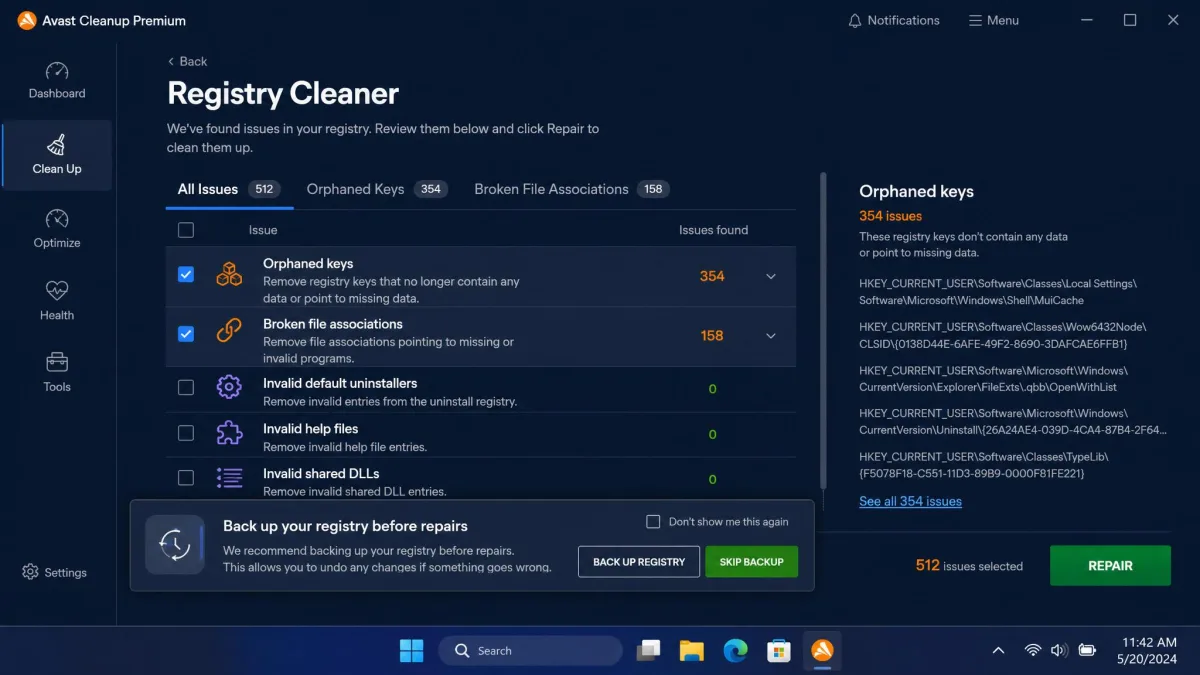
Task: Select the Clean Up broom icon
Action: pos(57,145)
